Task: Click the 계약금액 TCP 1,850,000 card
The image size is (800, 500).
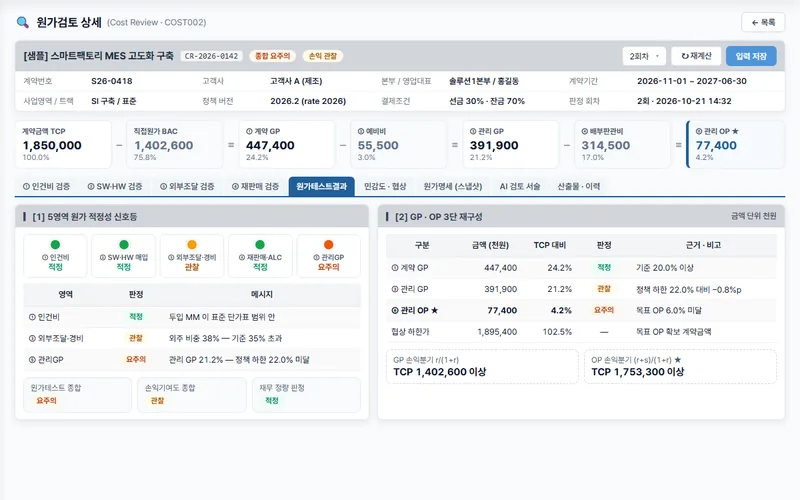Action: [63, 144]
